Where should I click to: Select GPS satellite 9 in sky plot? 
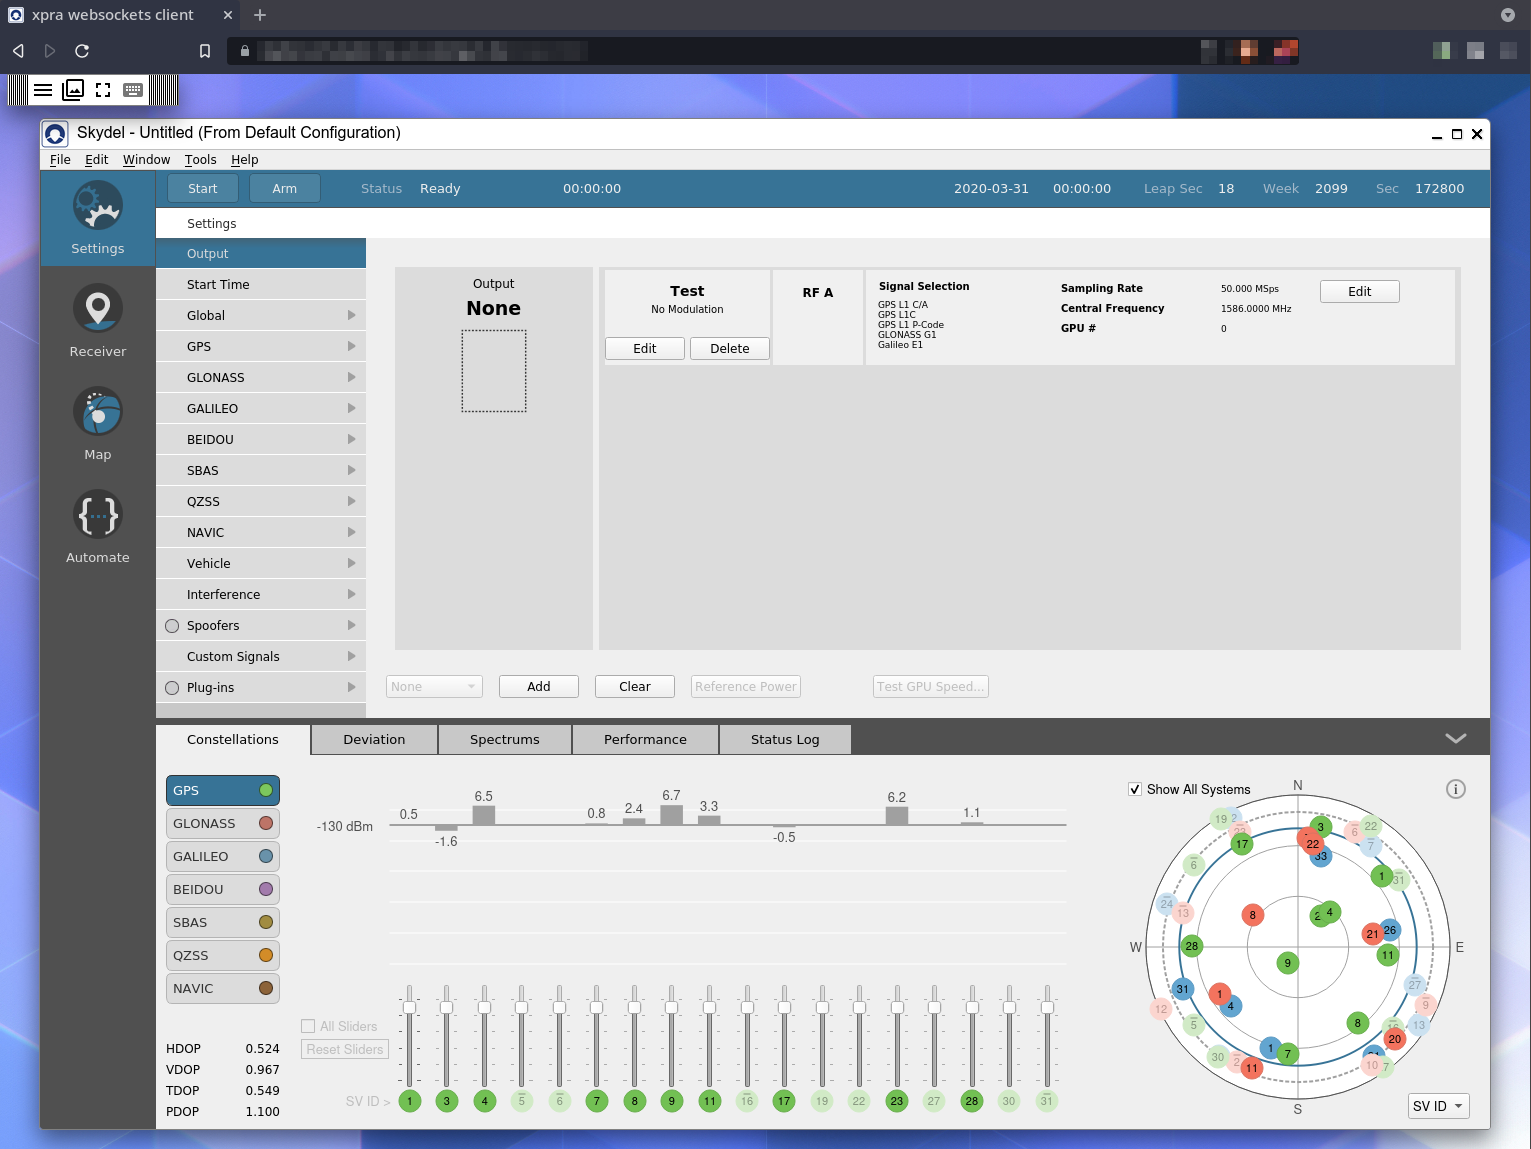pyautogui.click(x=1288, y=963)
